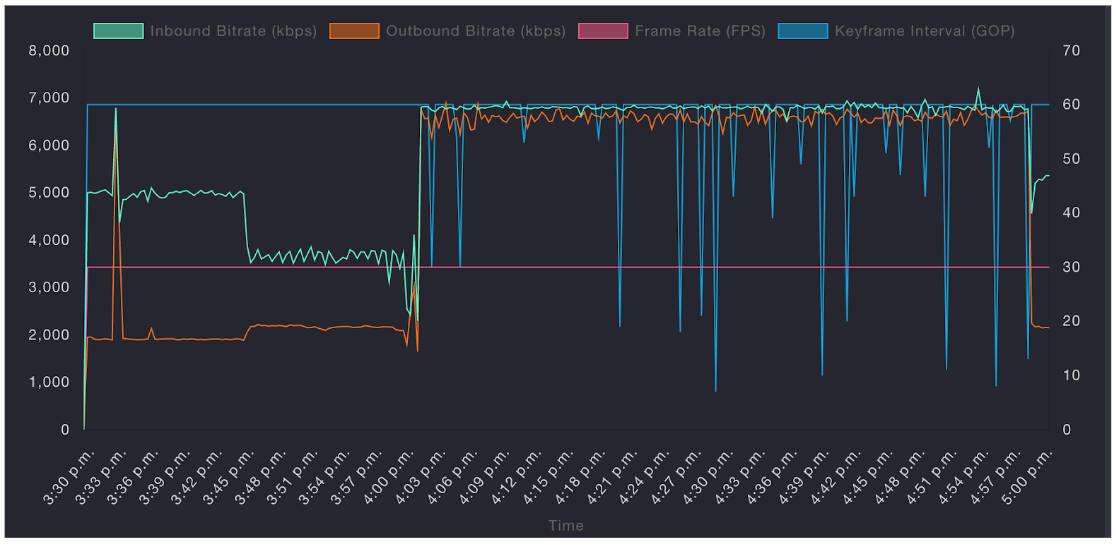
Task: Hide the 'Outbound Bitrate (kbps)' series via its label
Action: point(477,31)
